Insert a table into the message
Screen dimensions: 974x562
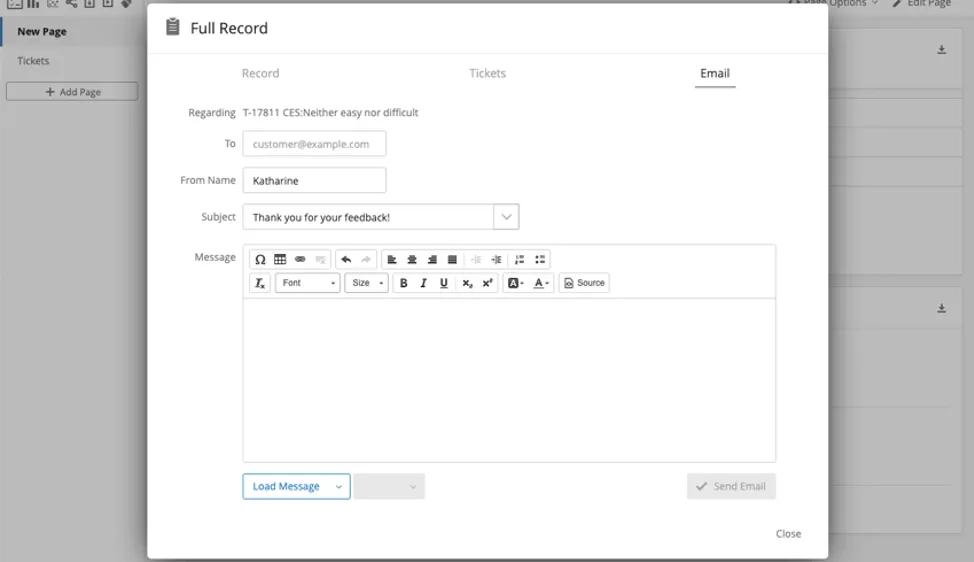[280, 260]
